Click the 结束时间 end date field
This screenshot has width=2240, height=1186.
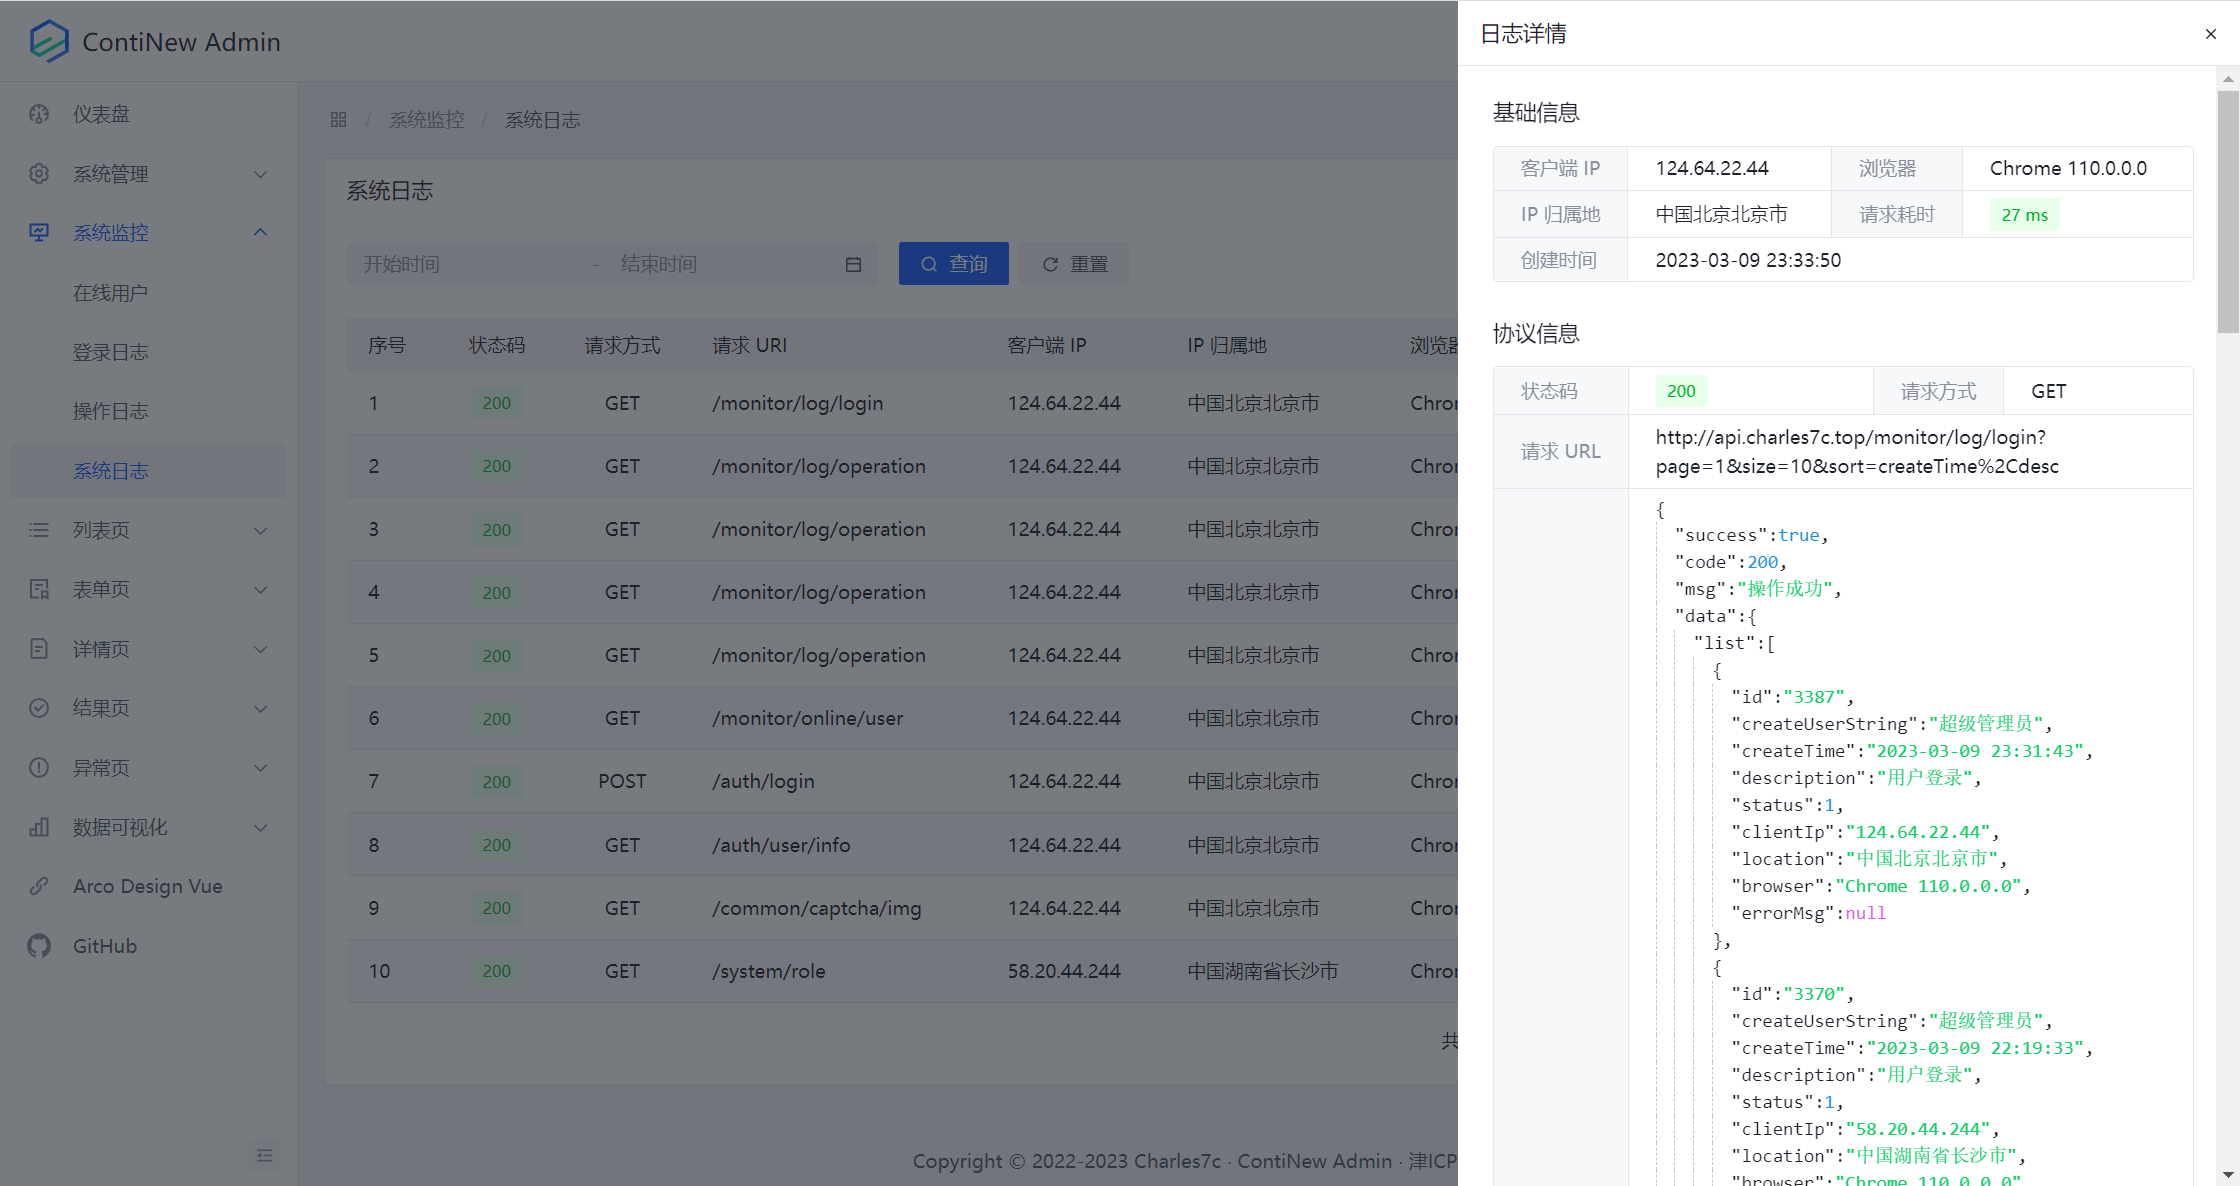click(x=725, y=264)
